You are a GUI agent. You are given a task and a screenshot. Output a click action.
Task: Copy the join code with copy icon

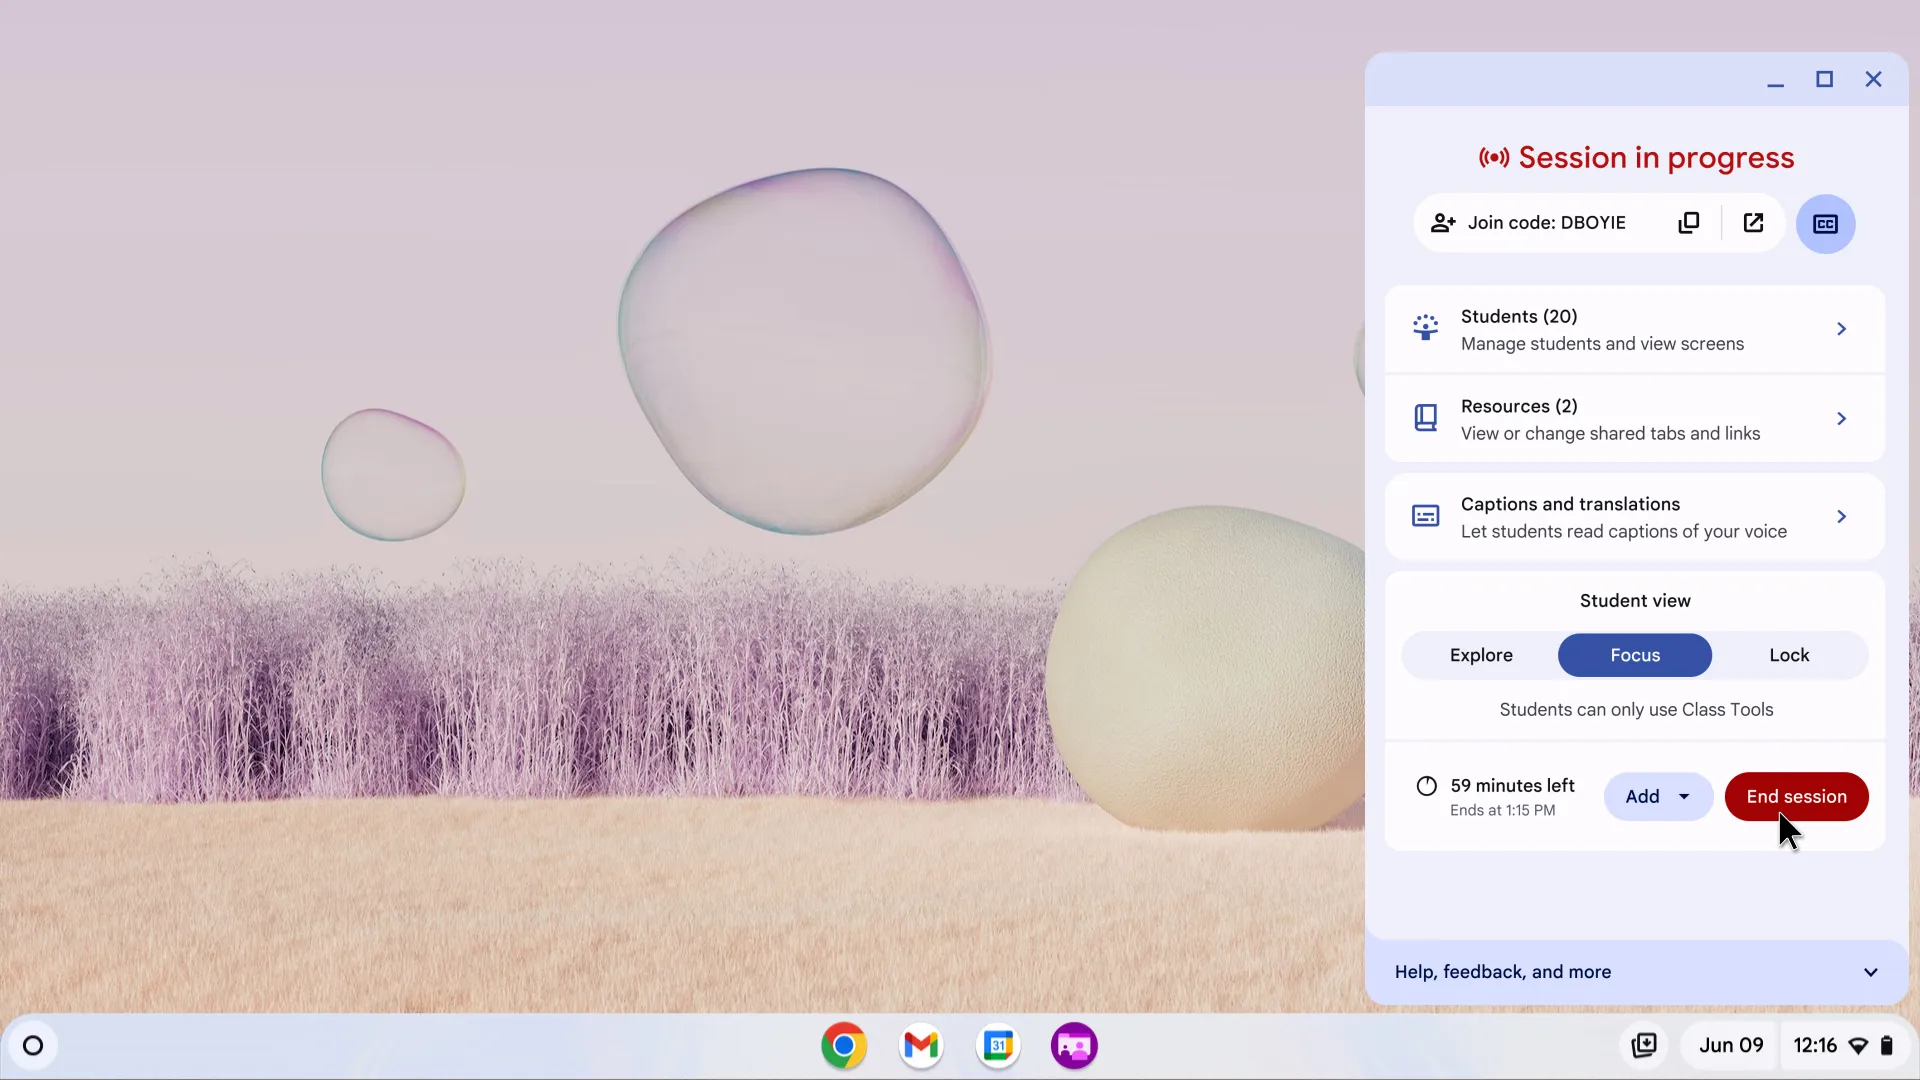click(x=1688, y=223)
